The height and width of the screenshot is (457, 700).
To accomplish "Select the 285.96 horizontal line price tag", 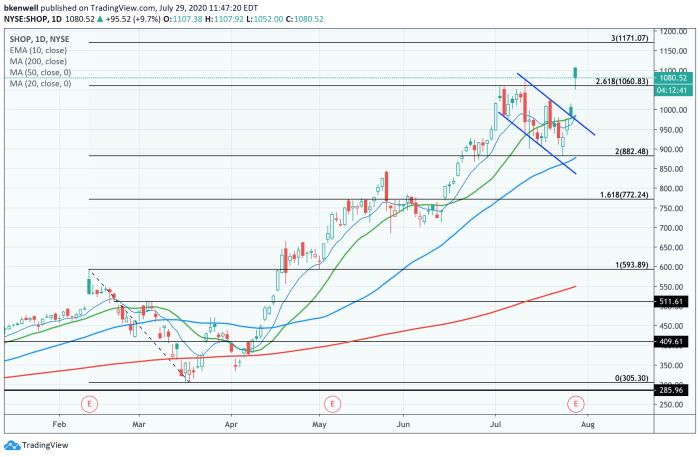I will point(669,390).
